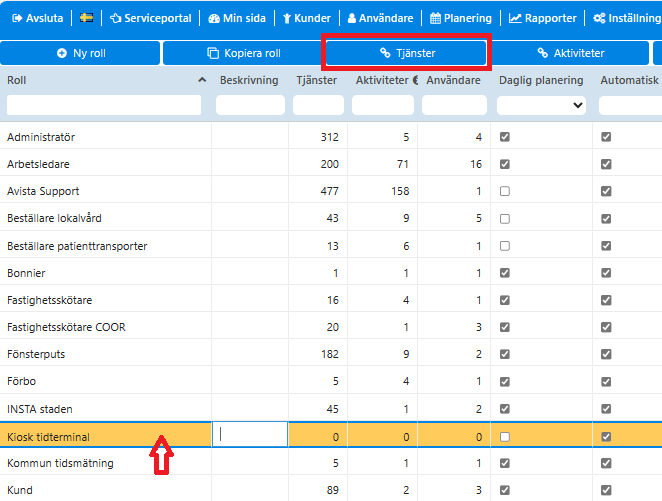Click Tjänster value 477 for Avista Support
Viewport: 662px width, 501px height.
point(329,191)
